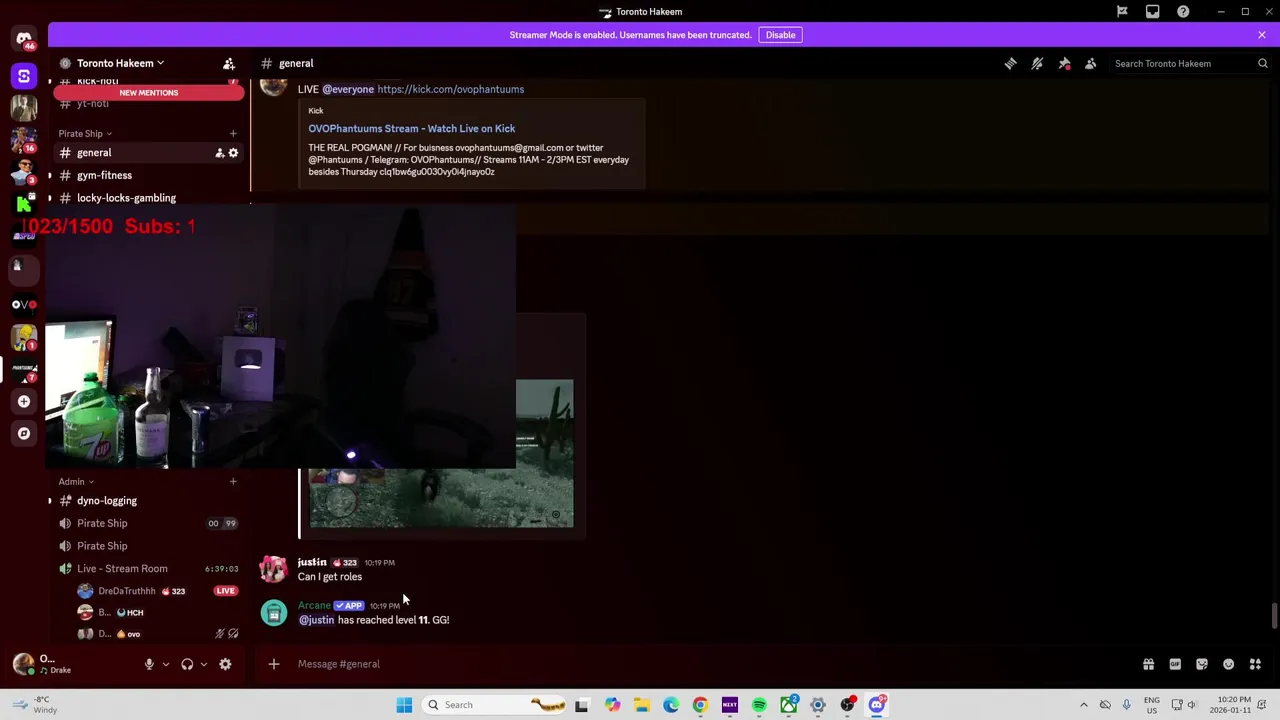Open kick.com/ovophantuums link

pos(450,89)
